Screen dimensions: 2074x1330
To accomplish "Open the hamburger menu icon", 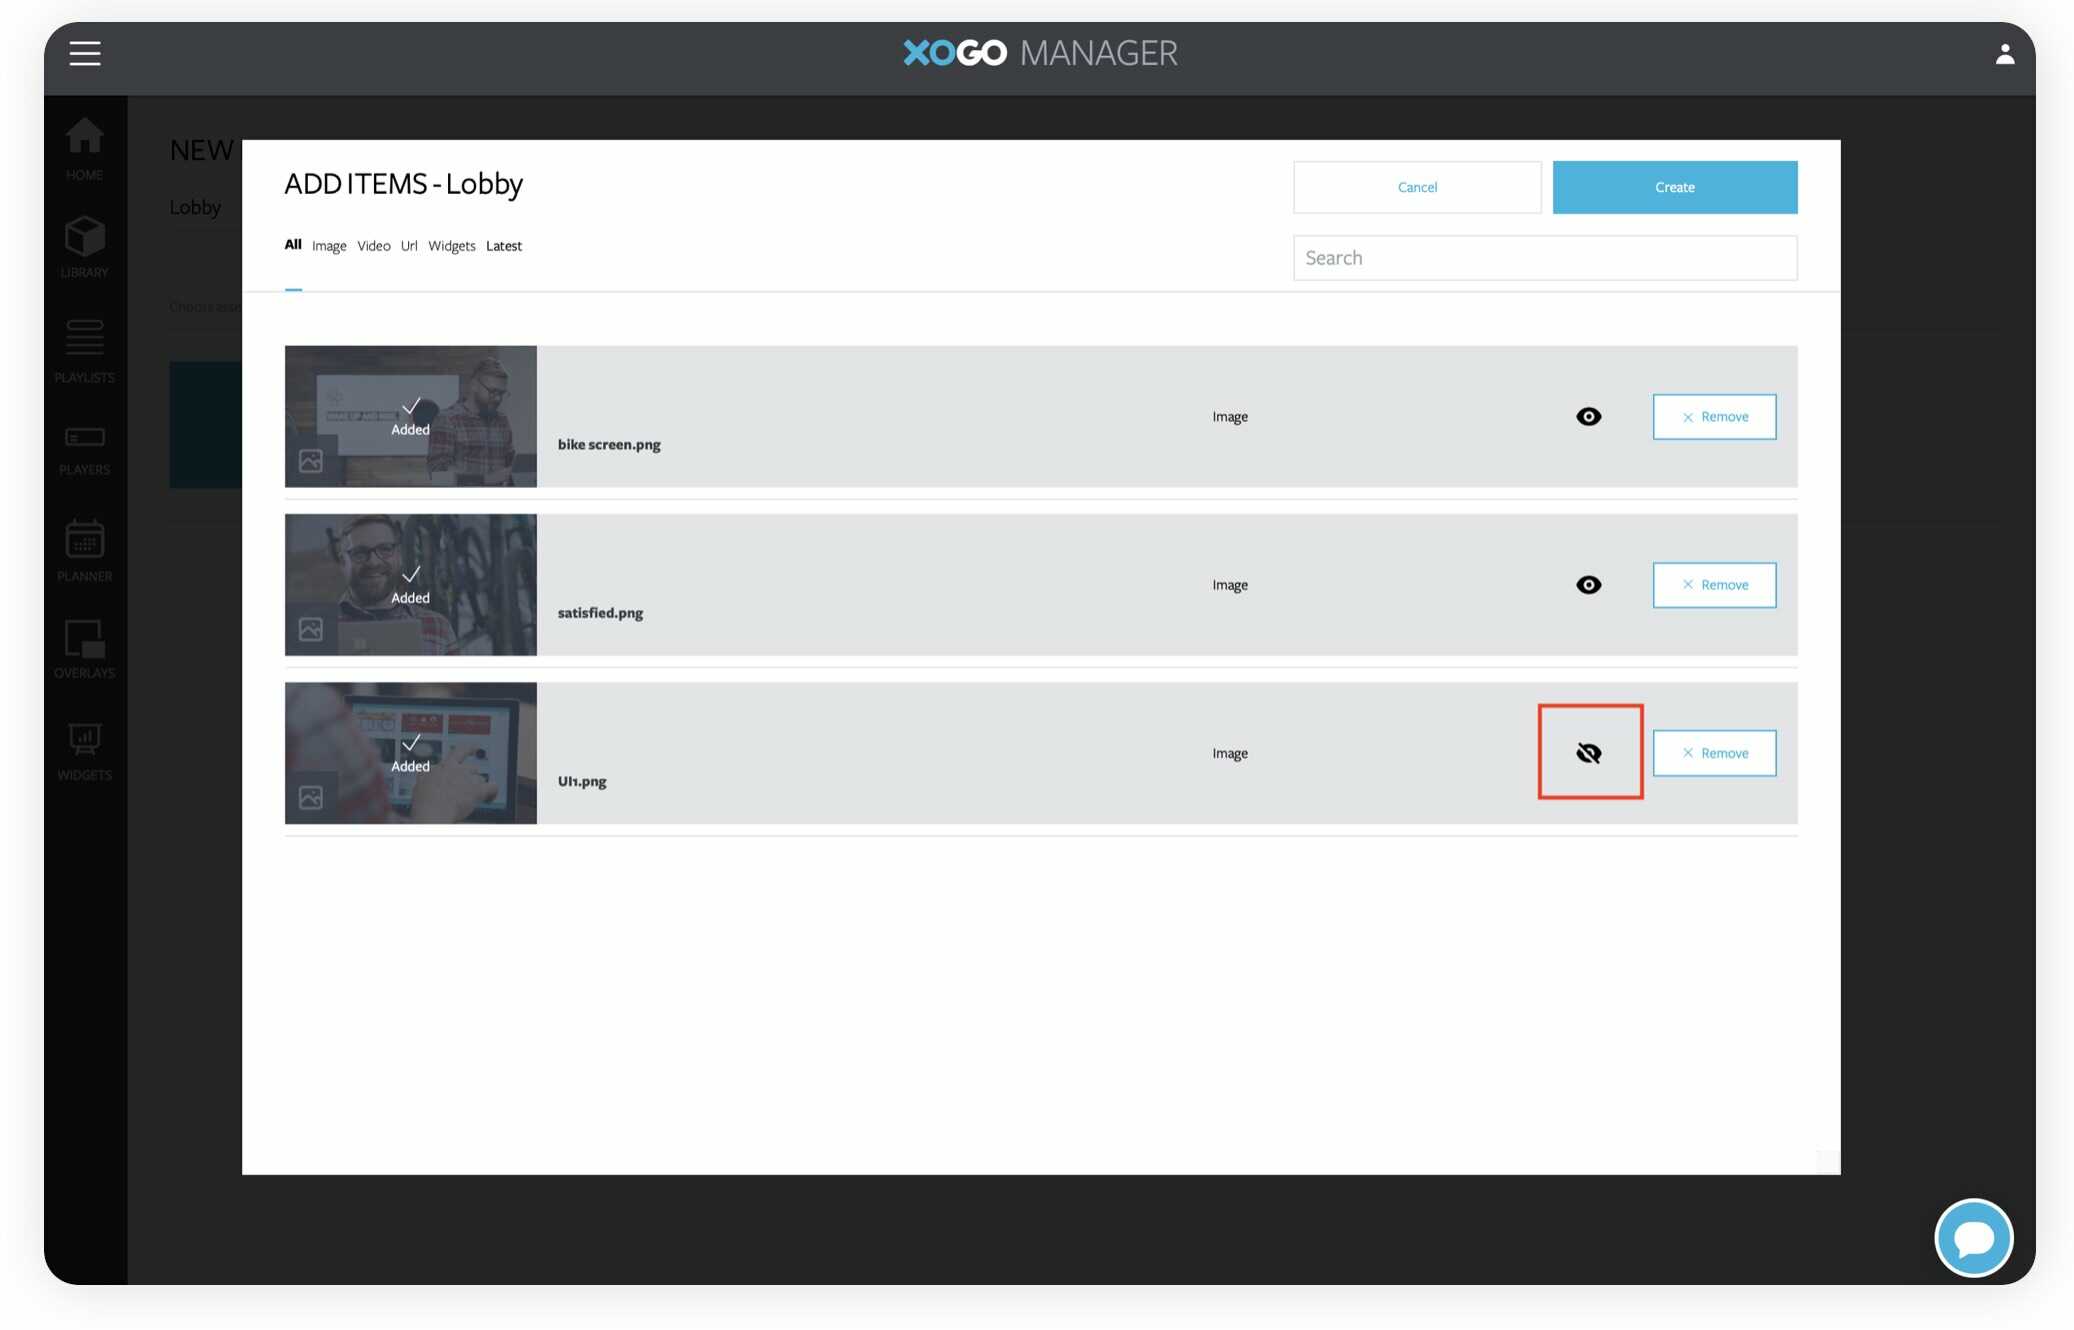I will click(85, 53).
